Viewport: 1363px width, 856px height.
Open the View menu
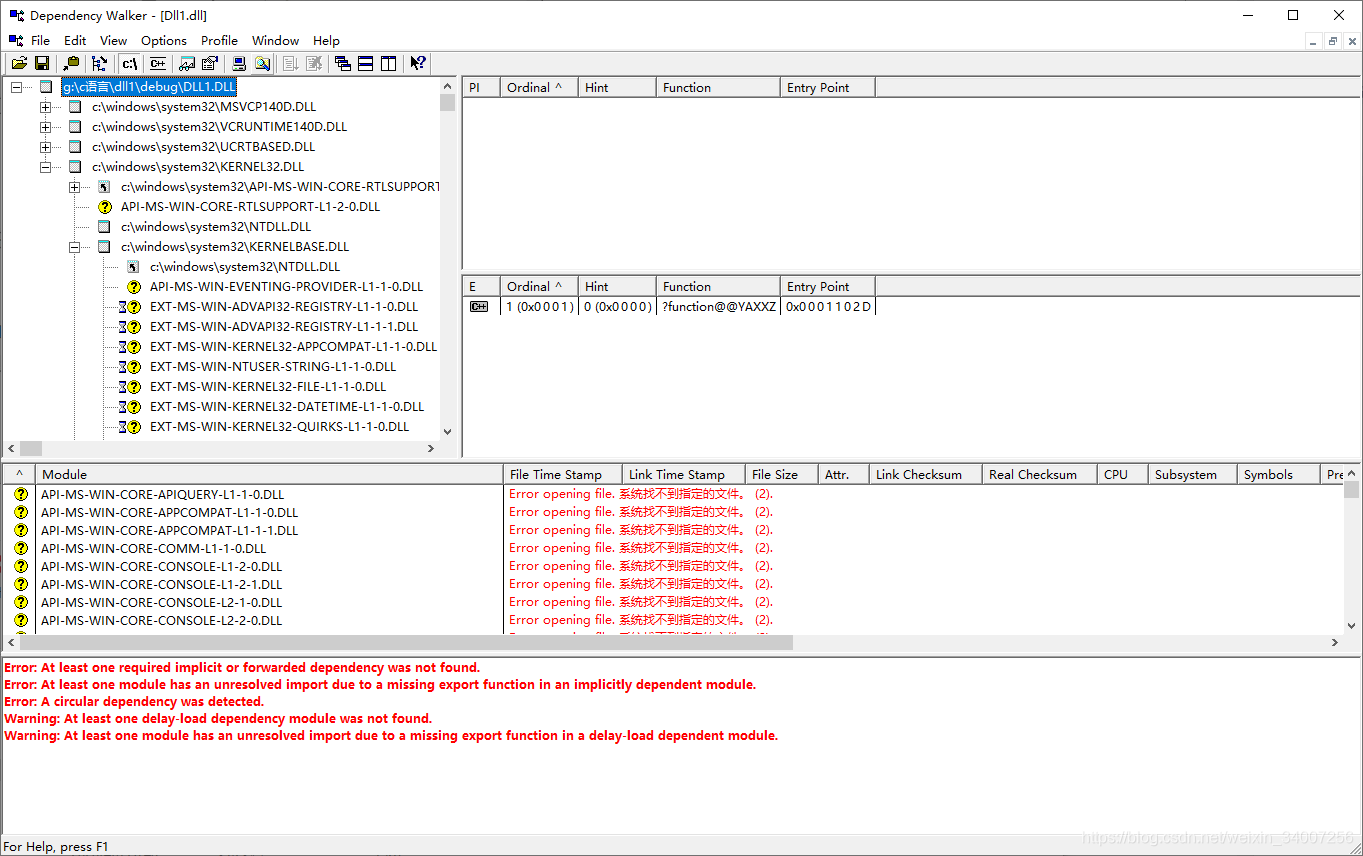[x=114, y=40]
